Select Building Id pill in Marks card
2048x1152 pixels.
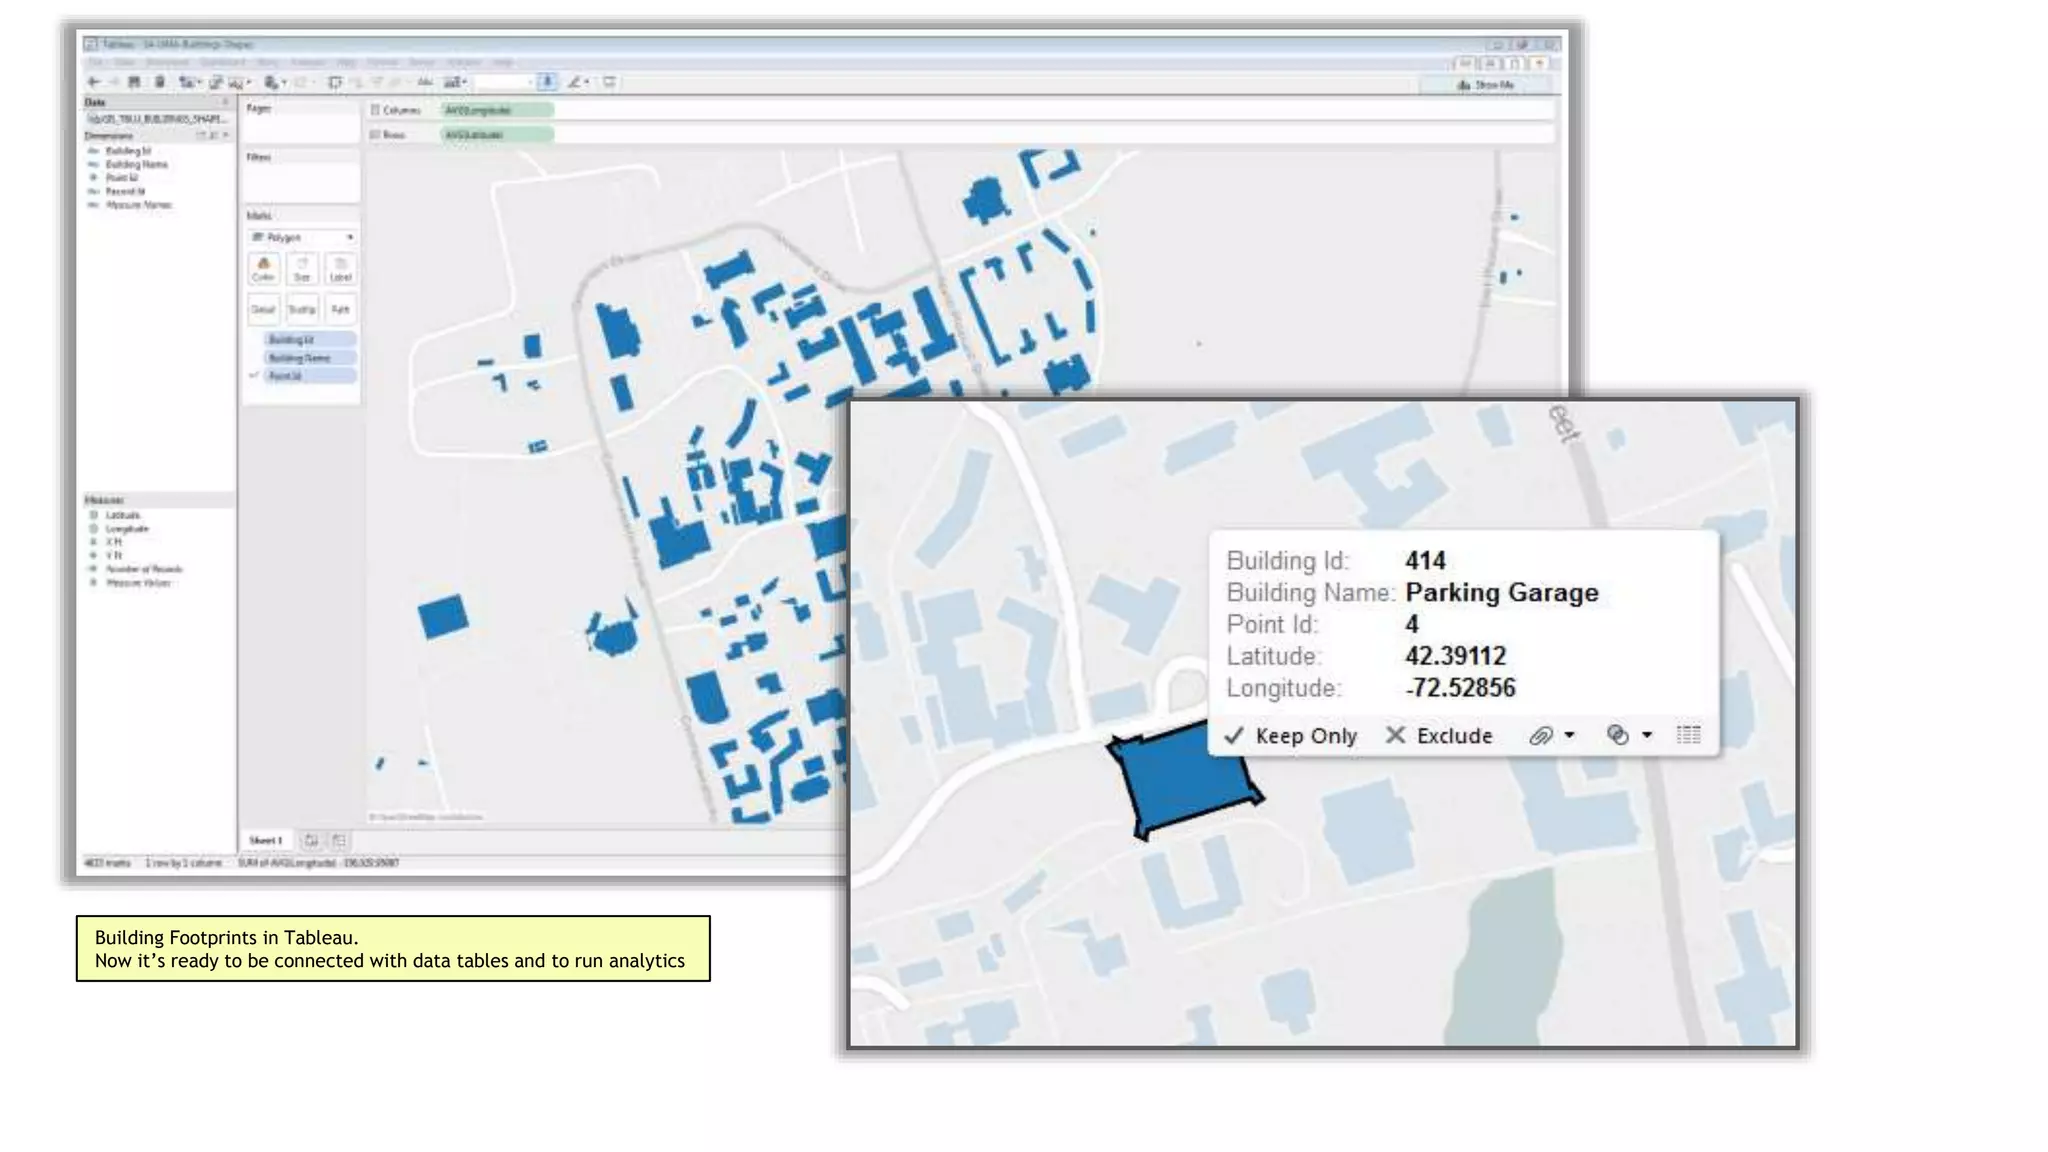(x=310, y=340)
